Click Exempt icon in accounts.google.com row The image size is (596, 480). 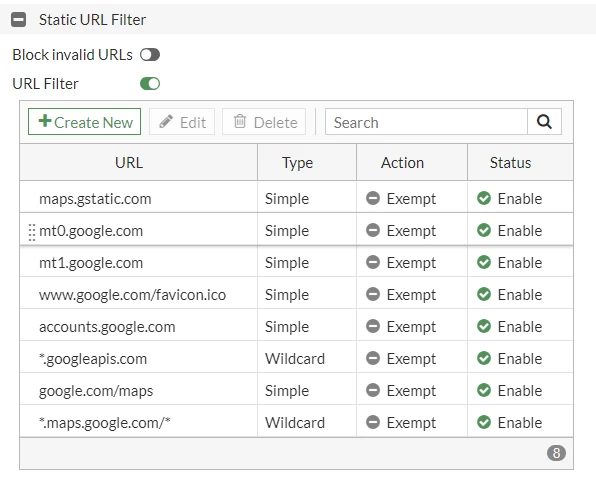373,326
